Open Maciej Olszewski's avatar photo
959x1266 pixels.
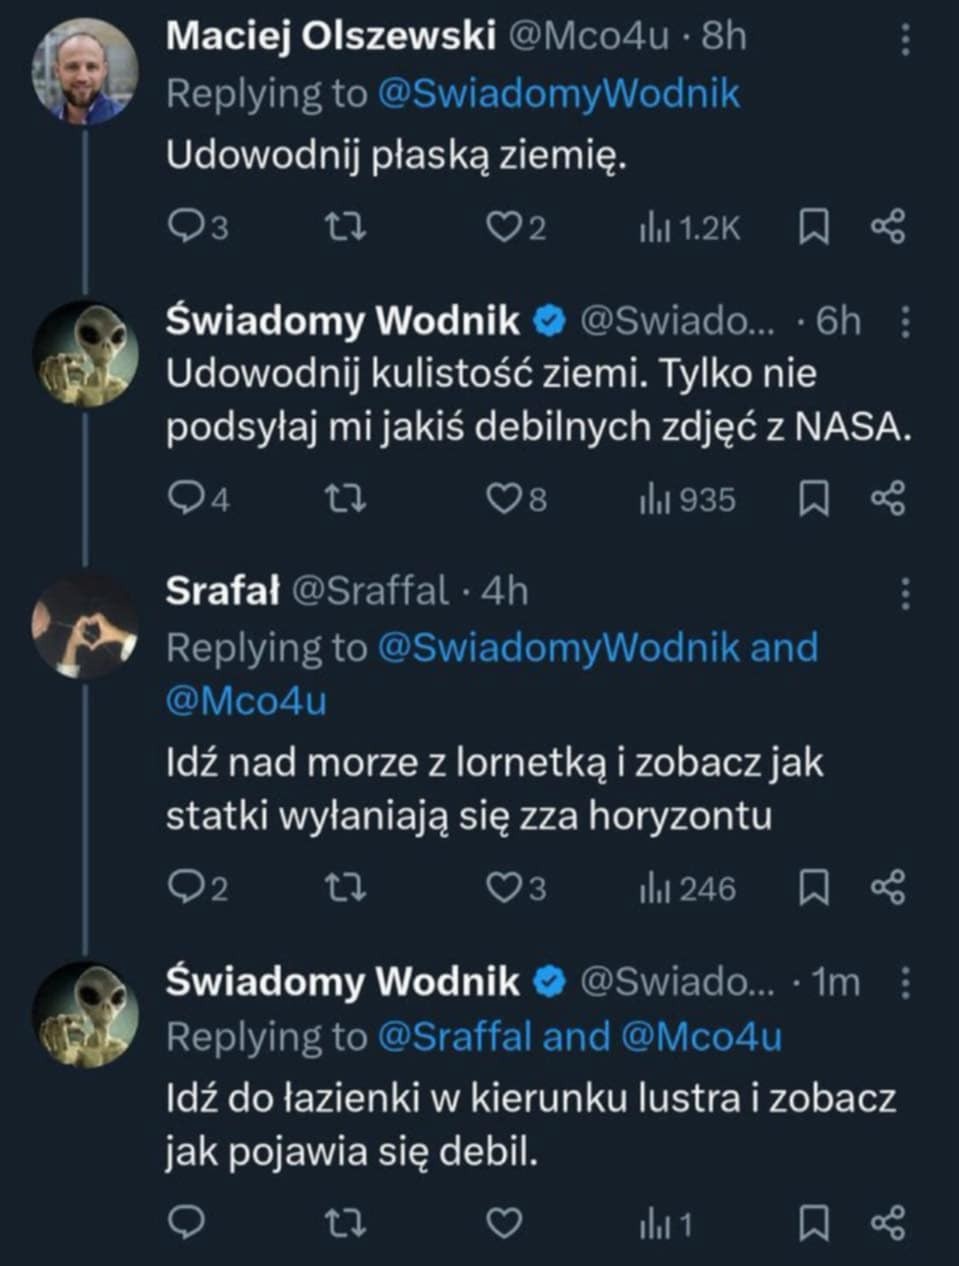[84, 72]
